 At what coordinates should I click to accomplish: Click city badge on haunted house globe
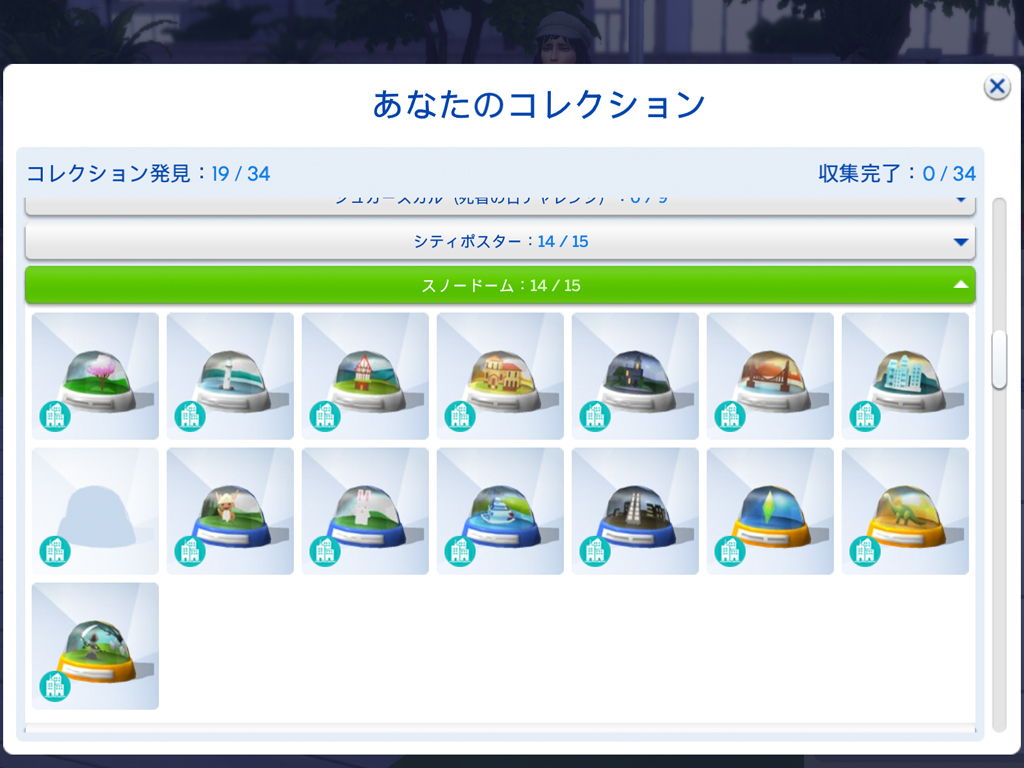click(595, 416)
